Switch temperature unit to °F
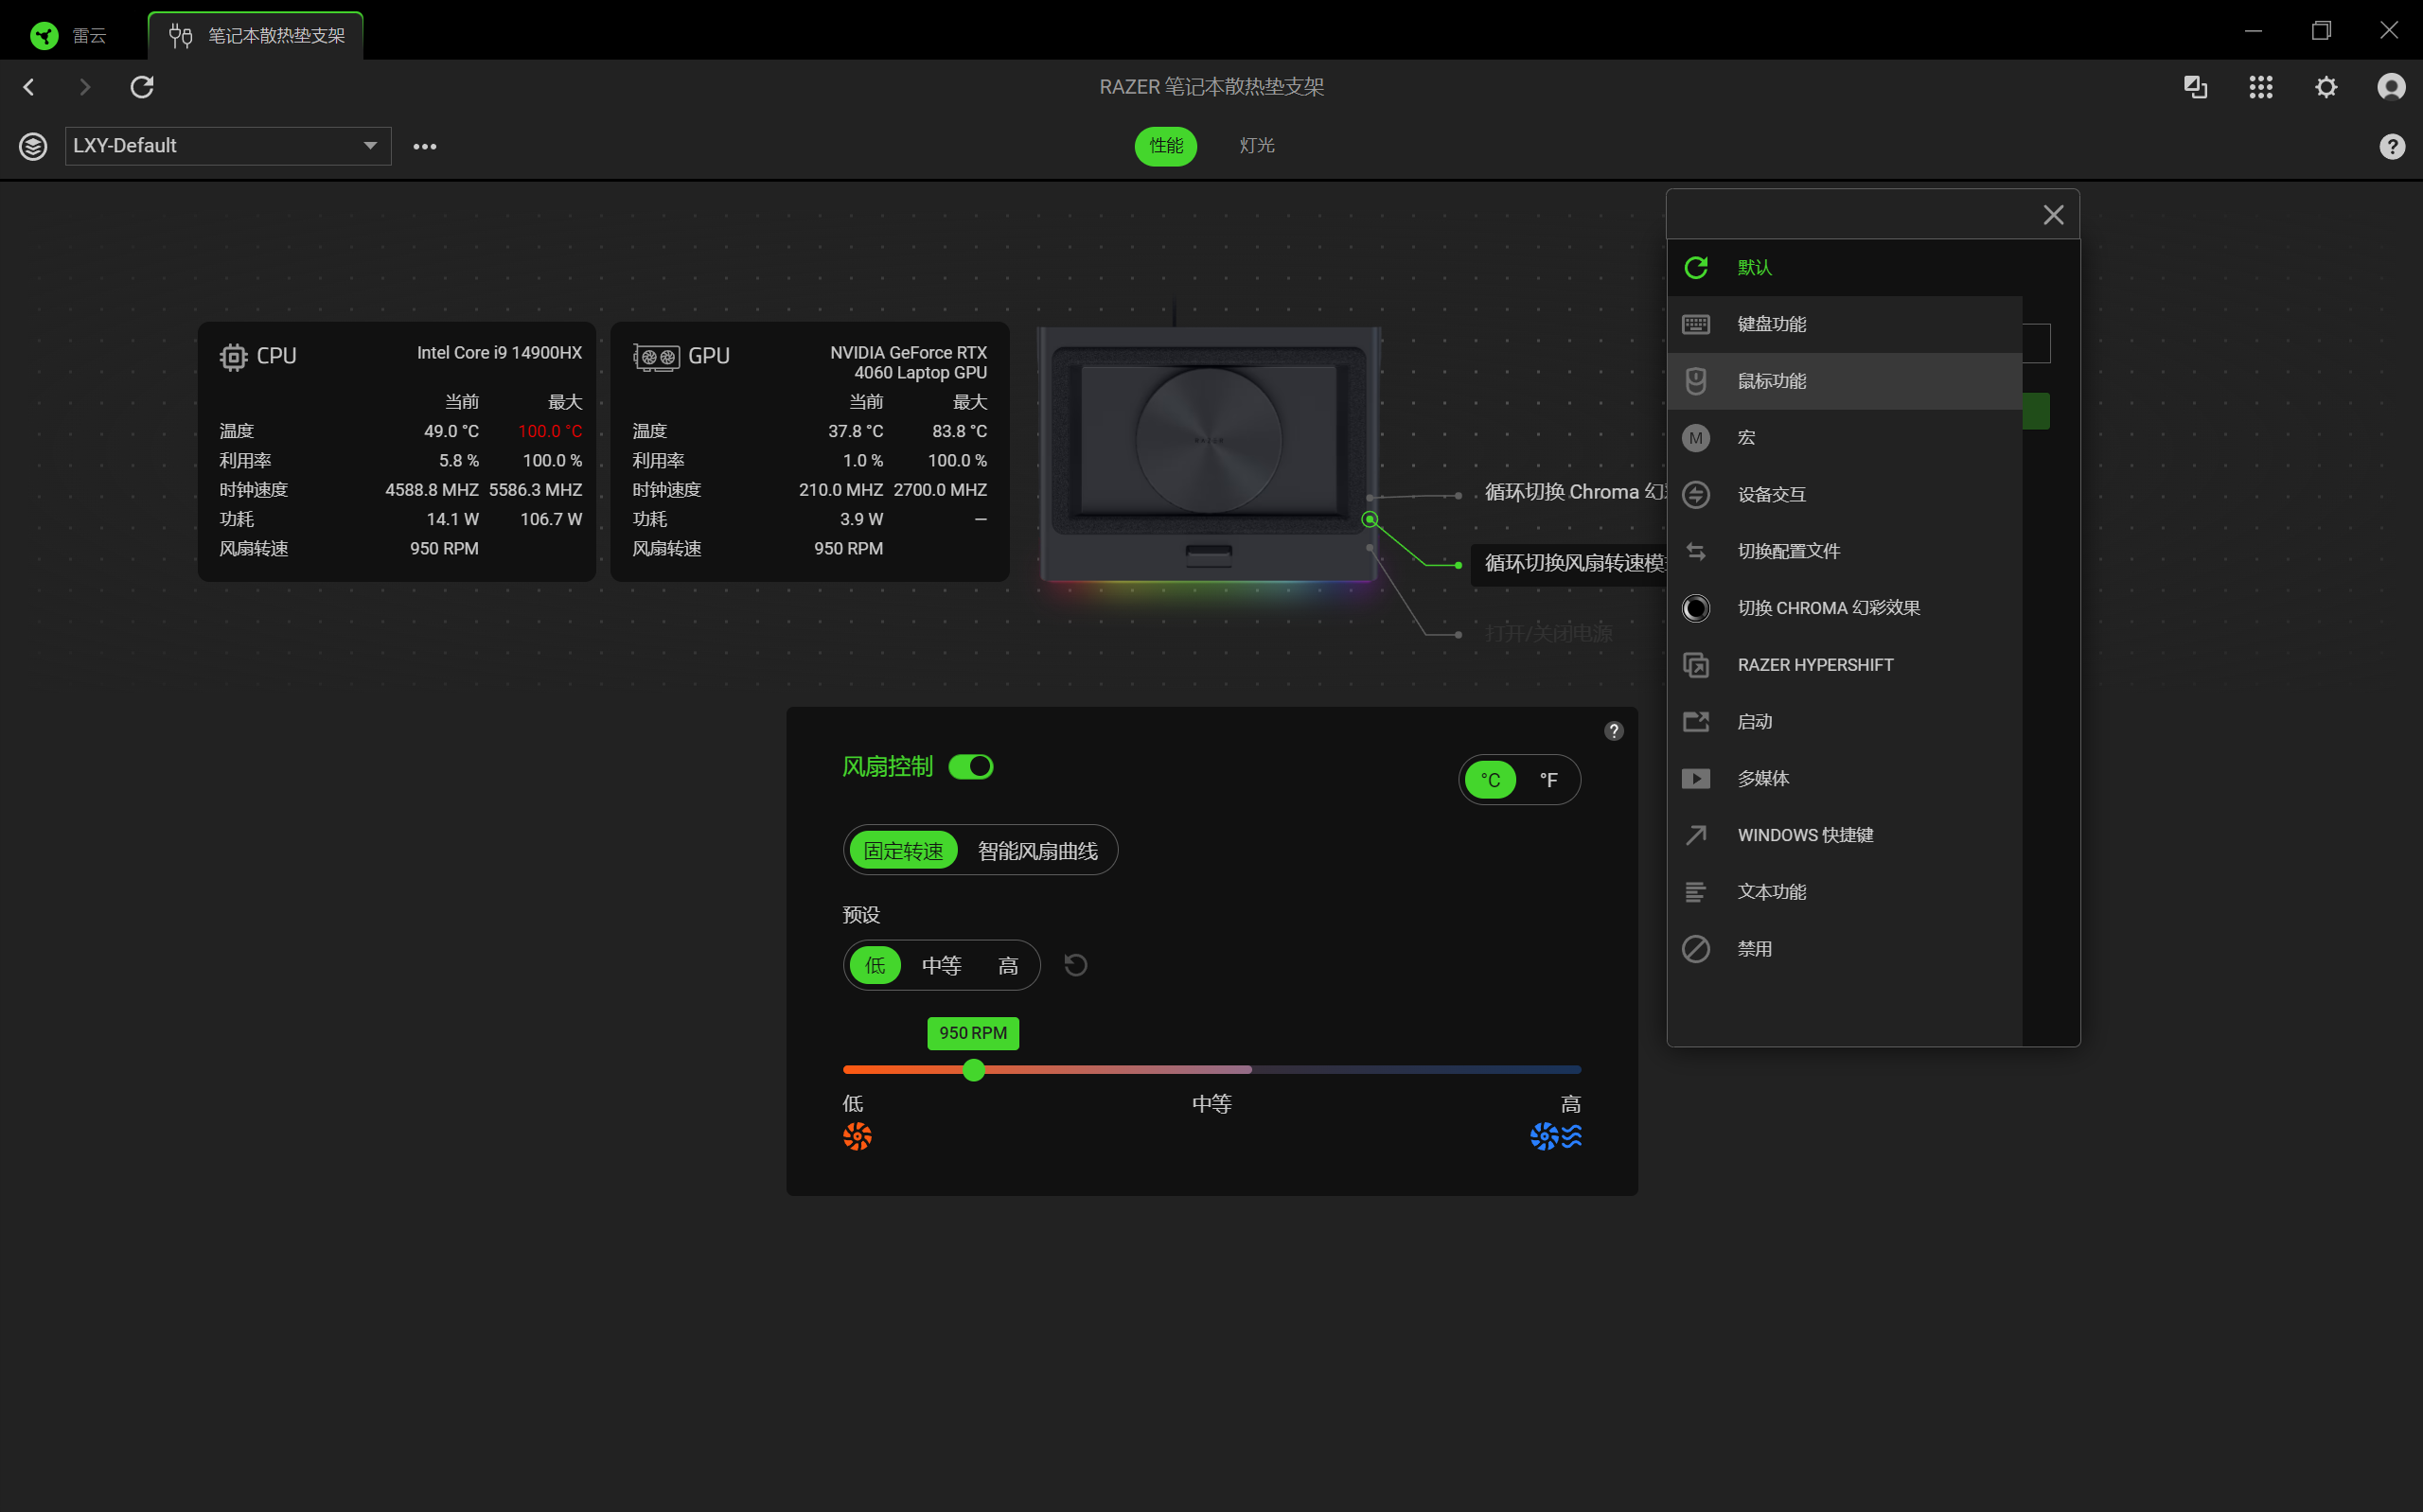Image resolution: width=2423 pixels, height=1512 pixels. (x=1548, y=780)
